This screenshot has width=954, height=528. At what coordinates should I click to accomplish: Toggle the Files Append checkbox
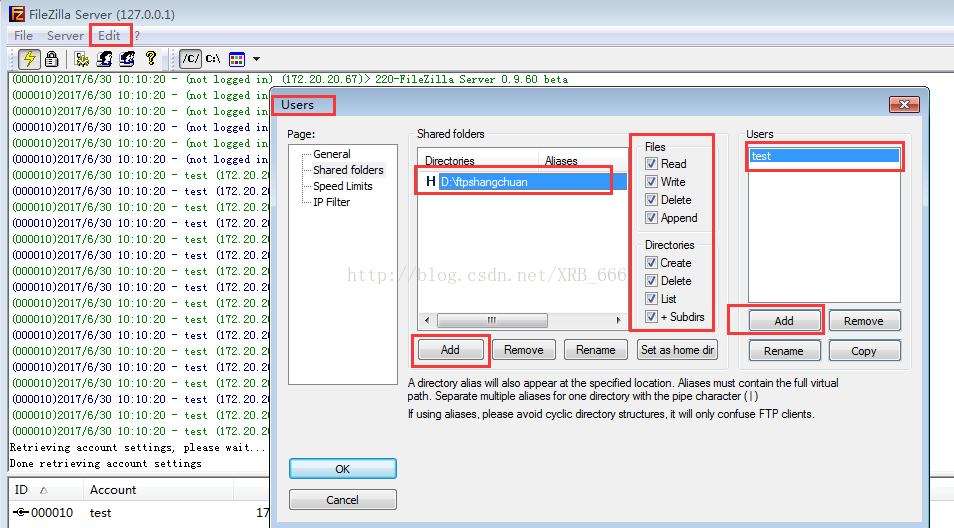point(652,218)
